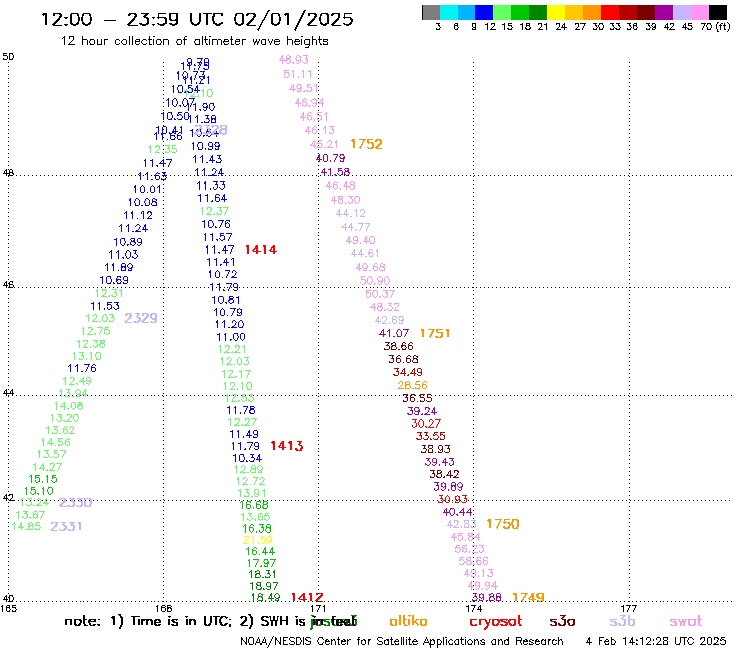Select the s3a legend label
740x650 pixels.
click(562, 621)
